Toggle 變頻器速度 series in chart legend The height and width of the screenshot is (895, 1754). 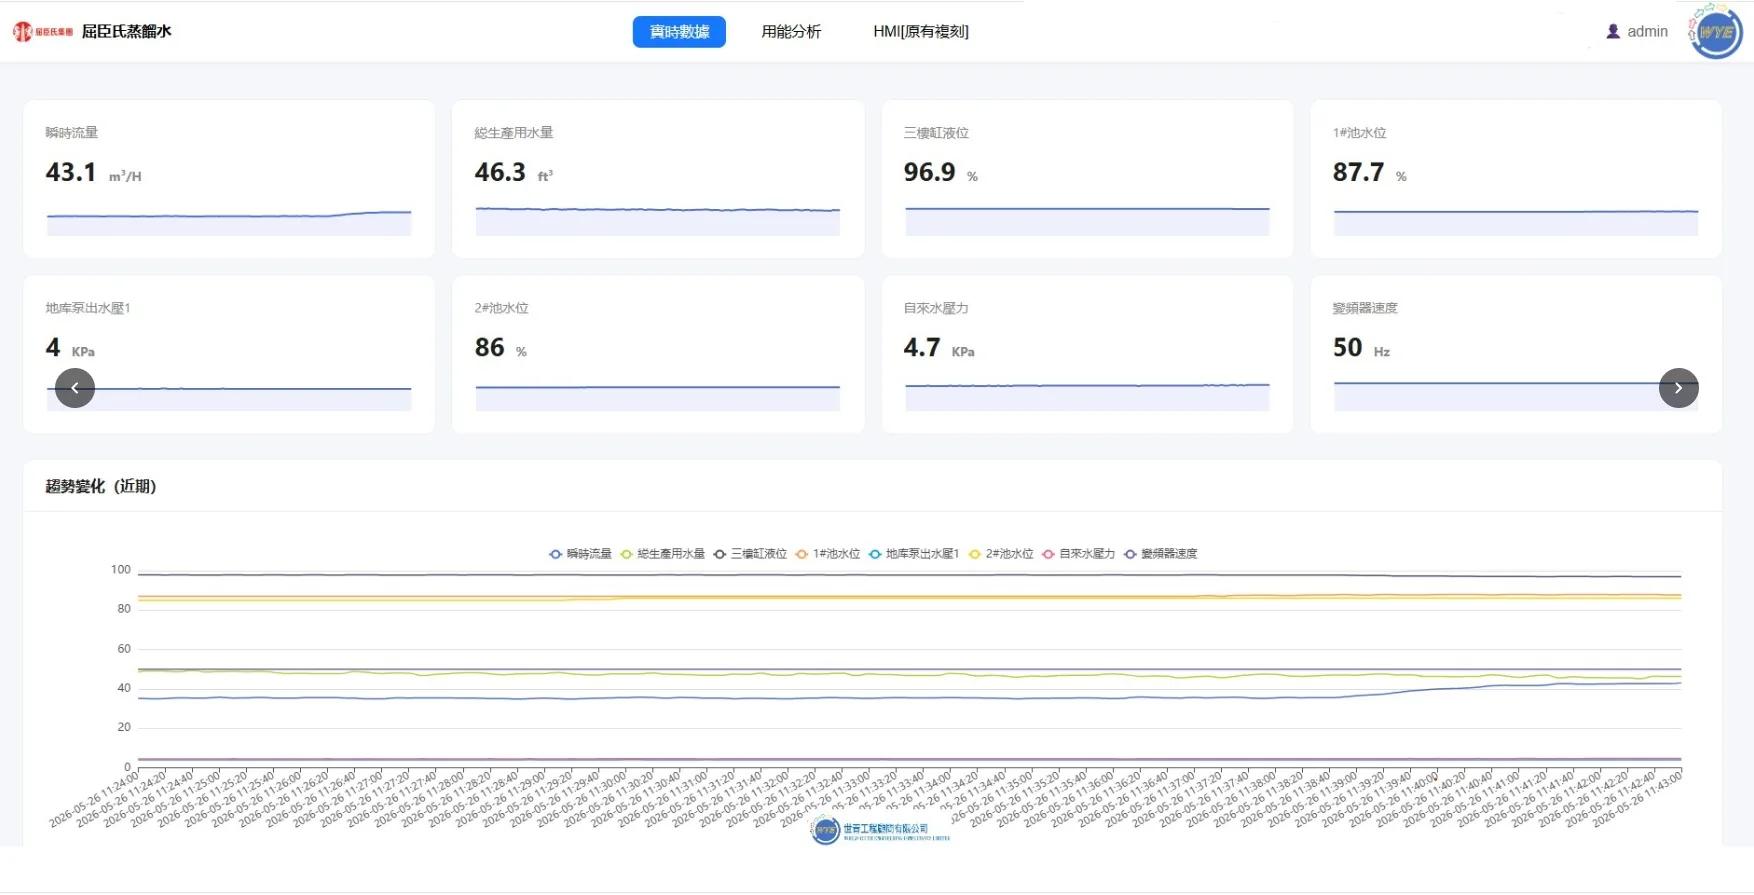click(x=1160, y=554)
